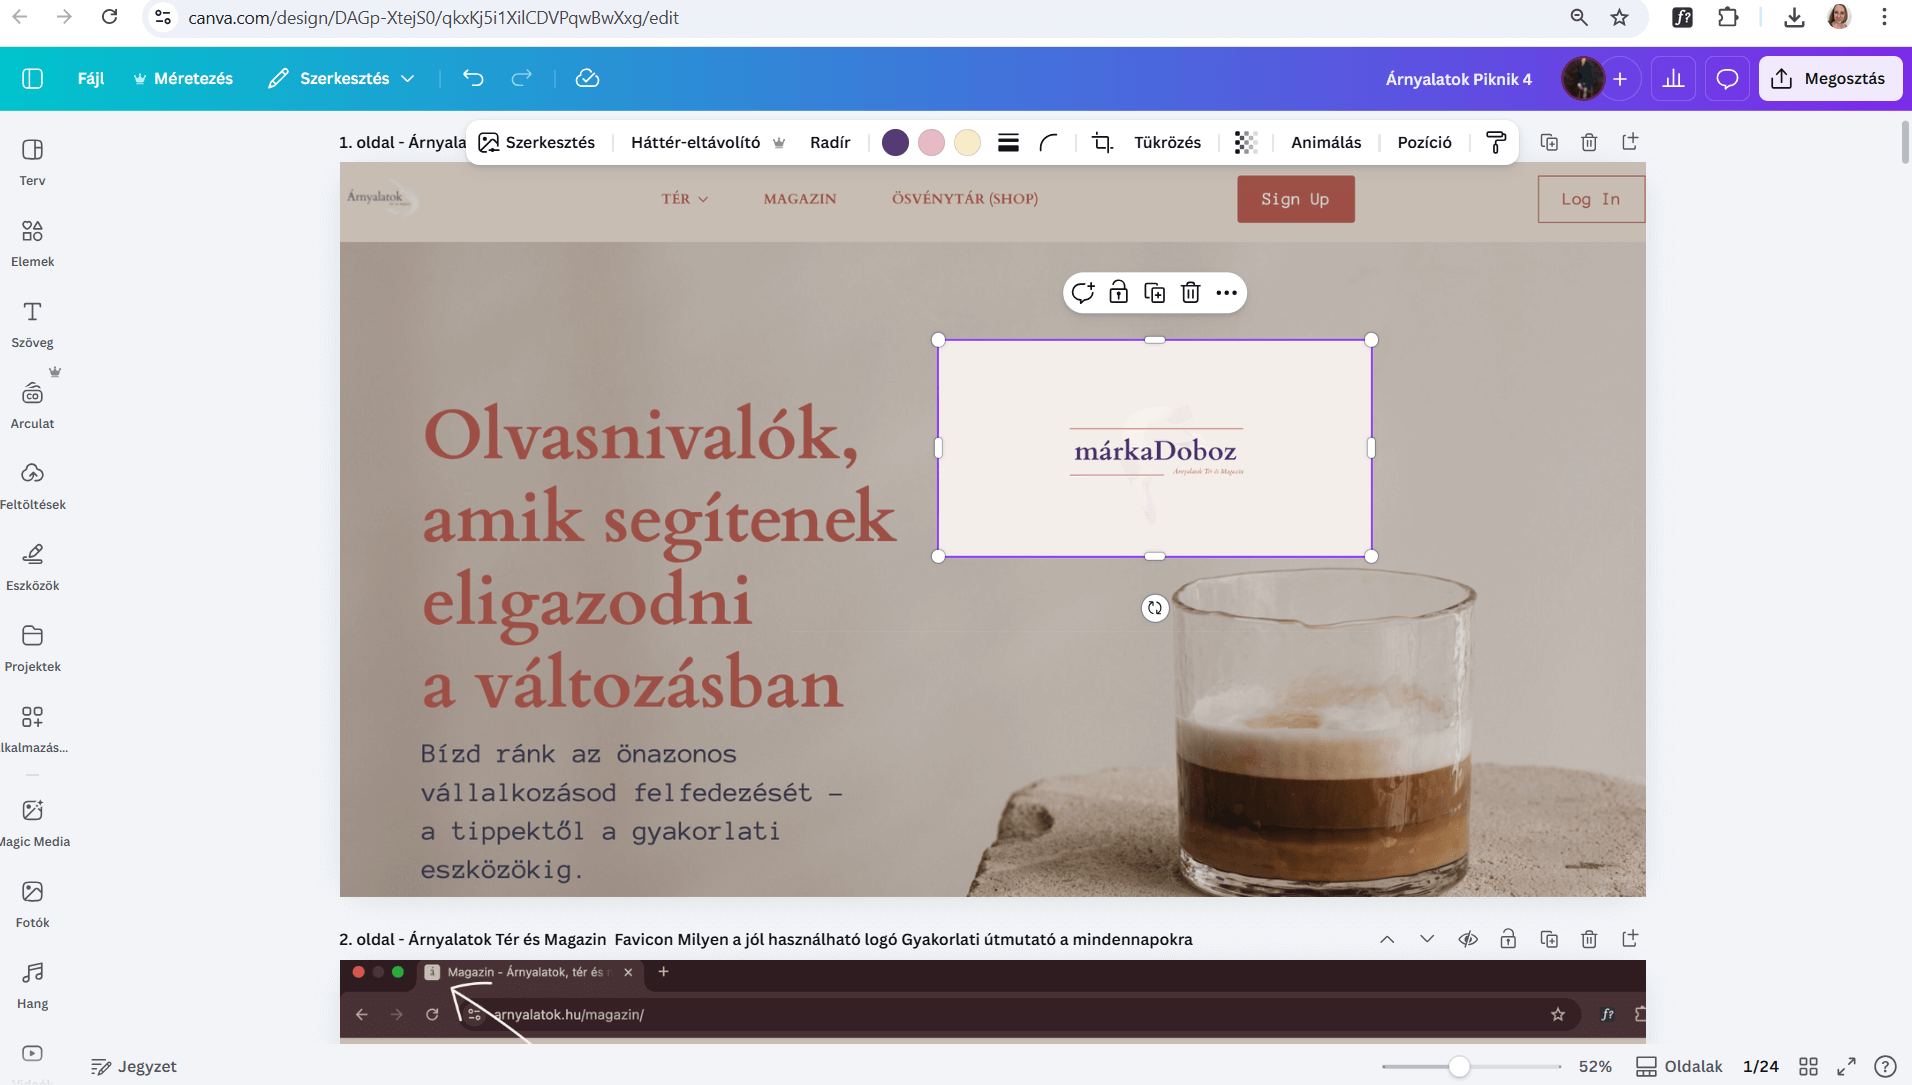Open the transparency checkerboard icon
The height and width of the screenshot is (1085, 1912).
pyautogui.click(x=1245, y=142)
